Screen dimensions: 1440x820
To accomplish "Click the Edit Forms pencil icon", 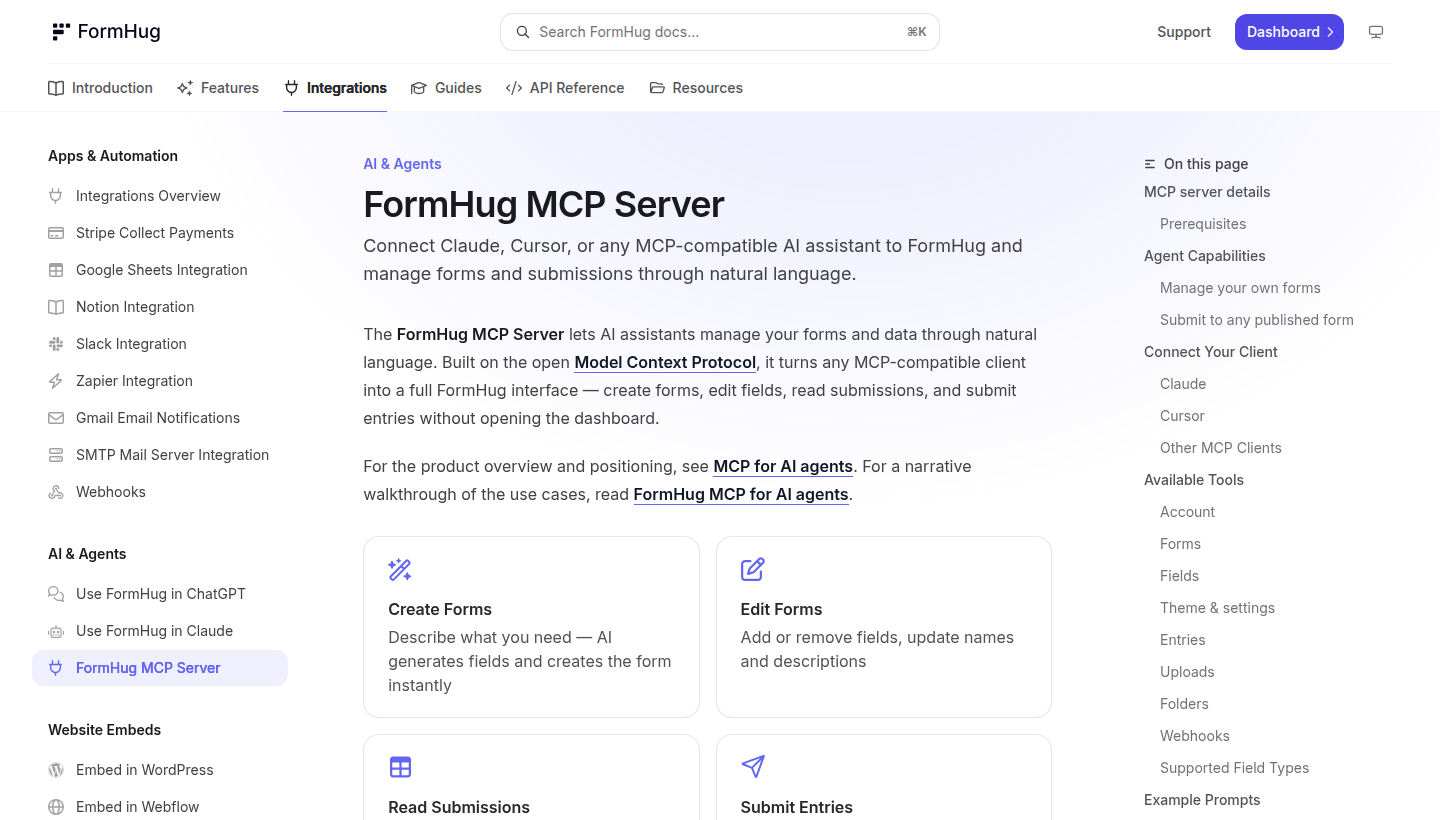I will (x=753, y=570).
